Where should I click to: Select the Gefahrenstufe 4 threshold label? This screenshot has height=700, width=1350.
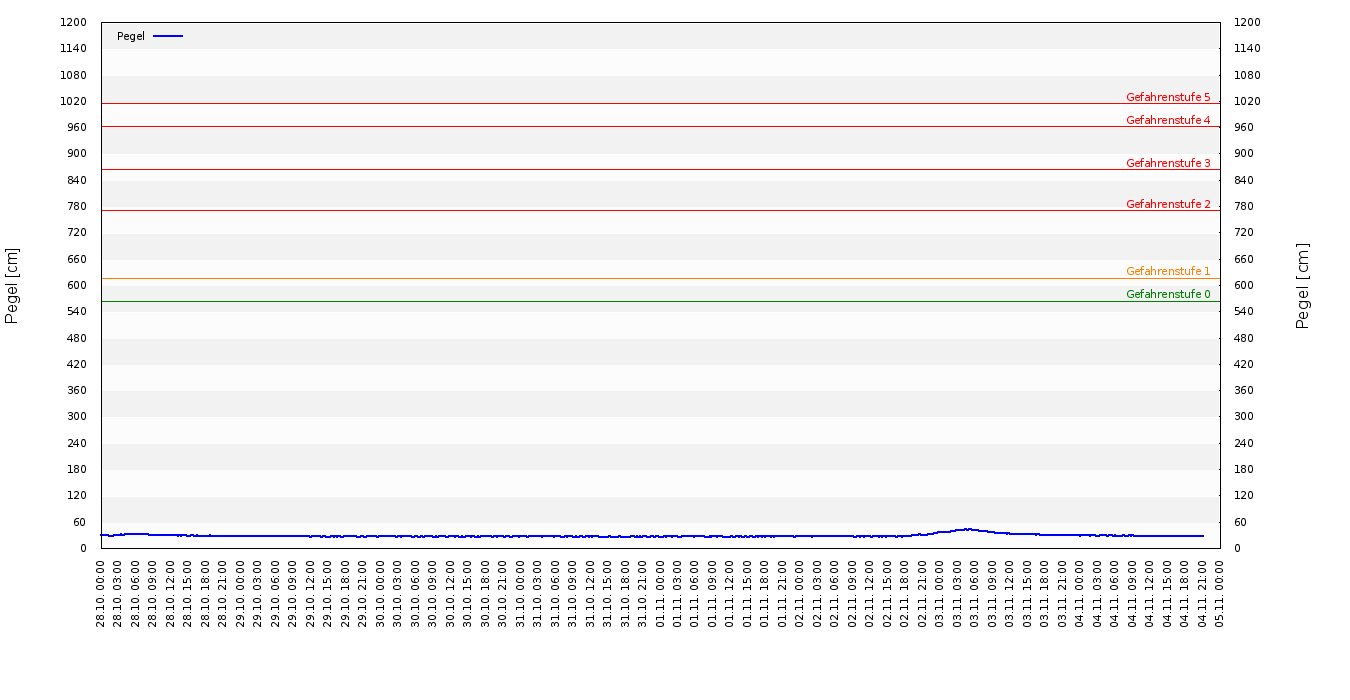tap(1168, 120)
